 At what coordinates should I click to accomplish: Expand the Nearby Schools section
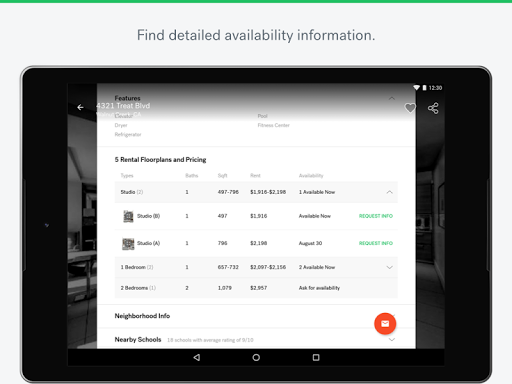pos(392,340)
